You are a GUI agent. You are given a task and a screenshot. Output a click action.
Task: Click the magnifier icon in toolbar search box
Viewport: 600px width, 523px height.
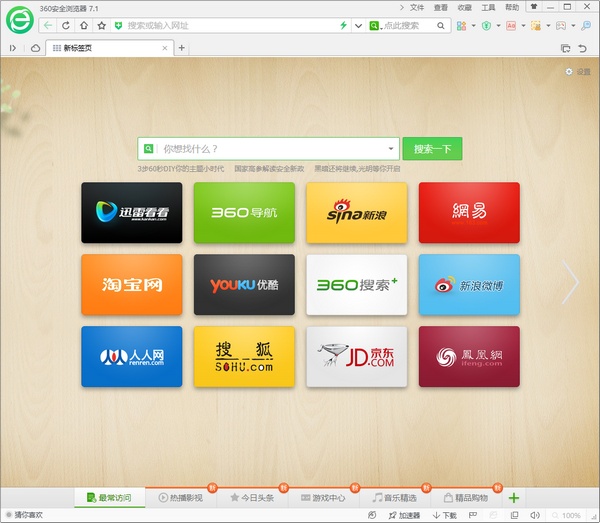441,26
